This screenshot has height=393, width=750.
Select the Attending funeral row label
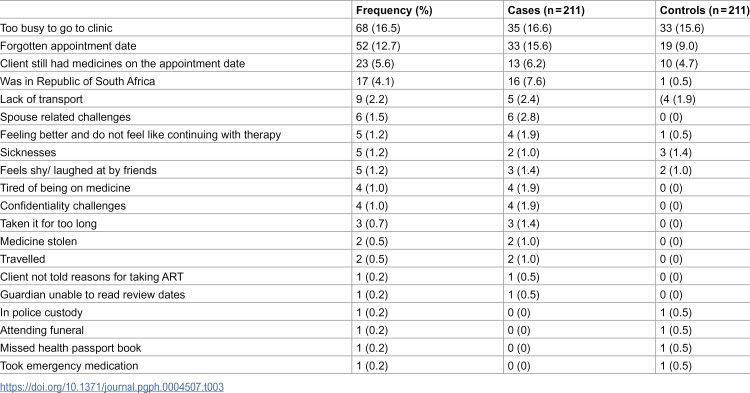(42, 330)
